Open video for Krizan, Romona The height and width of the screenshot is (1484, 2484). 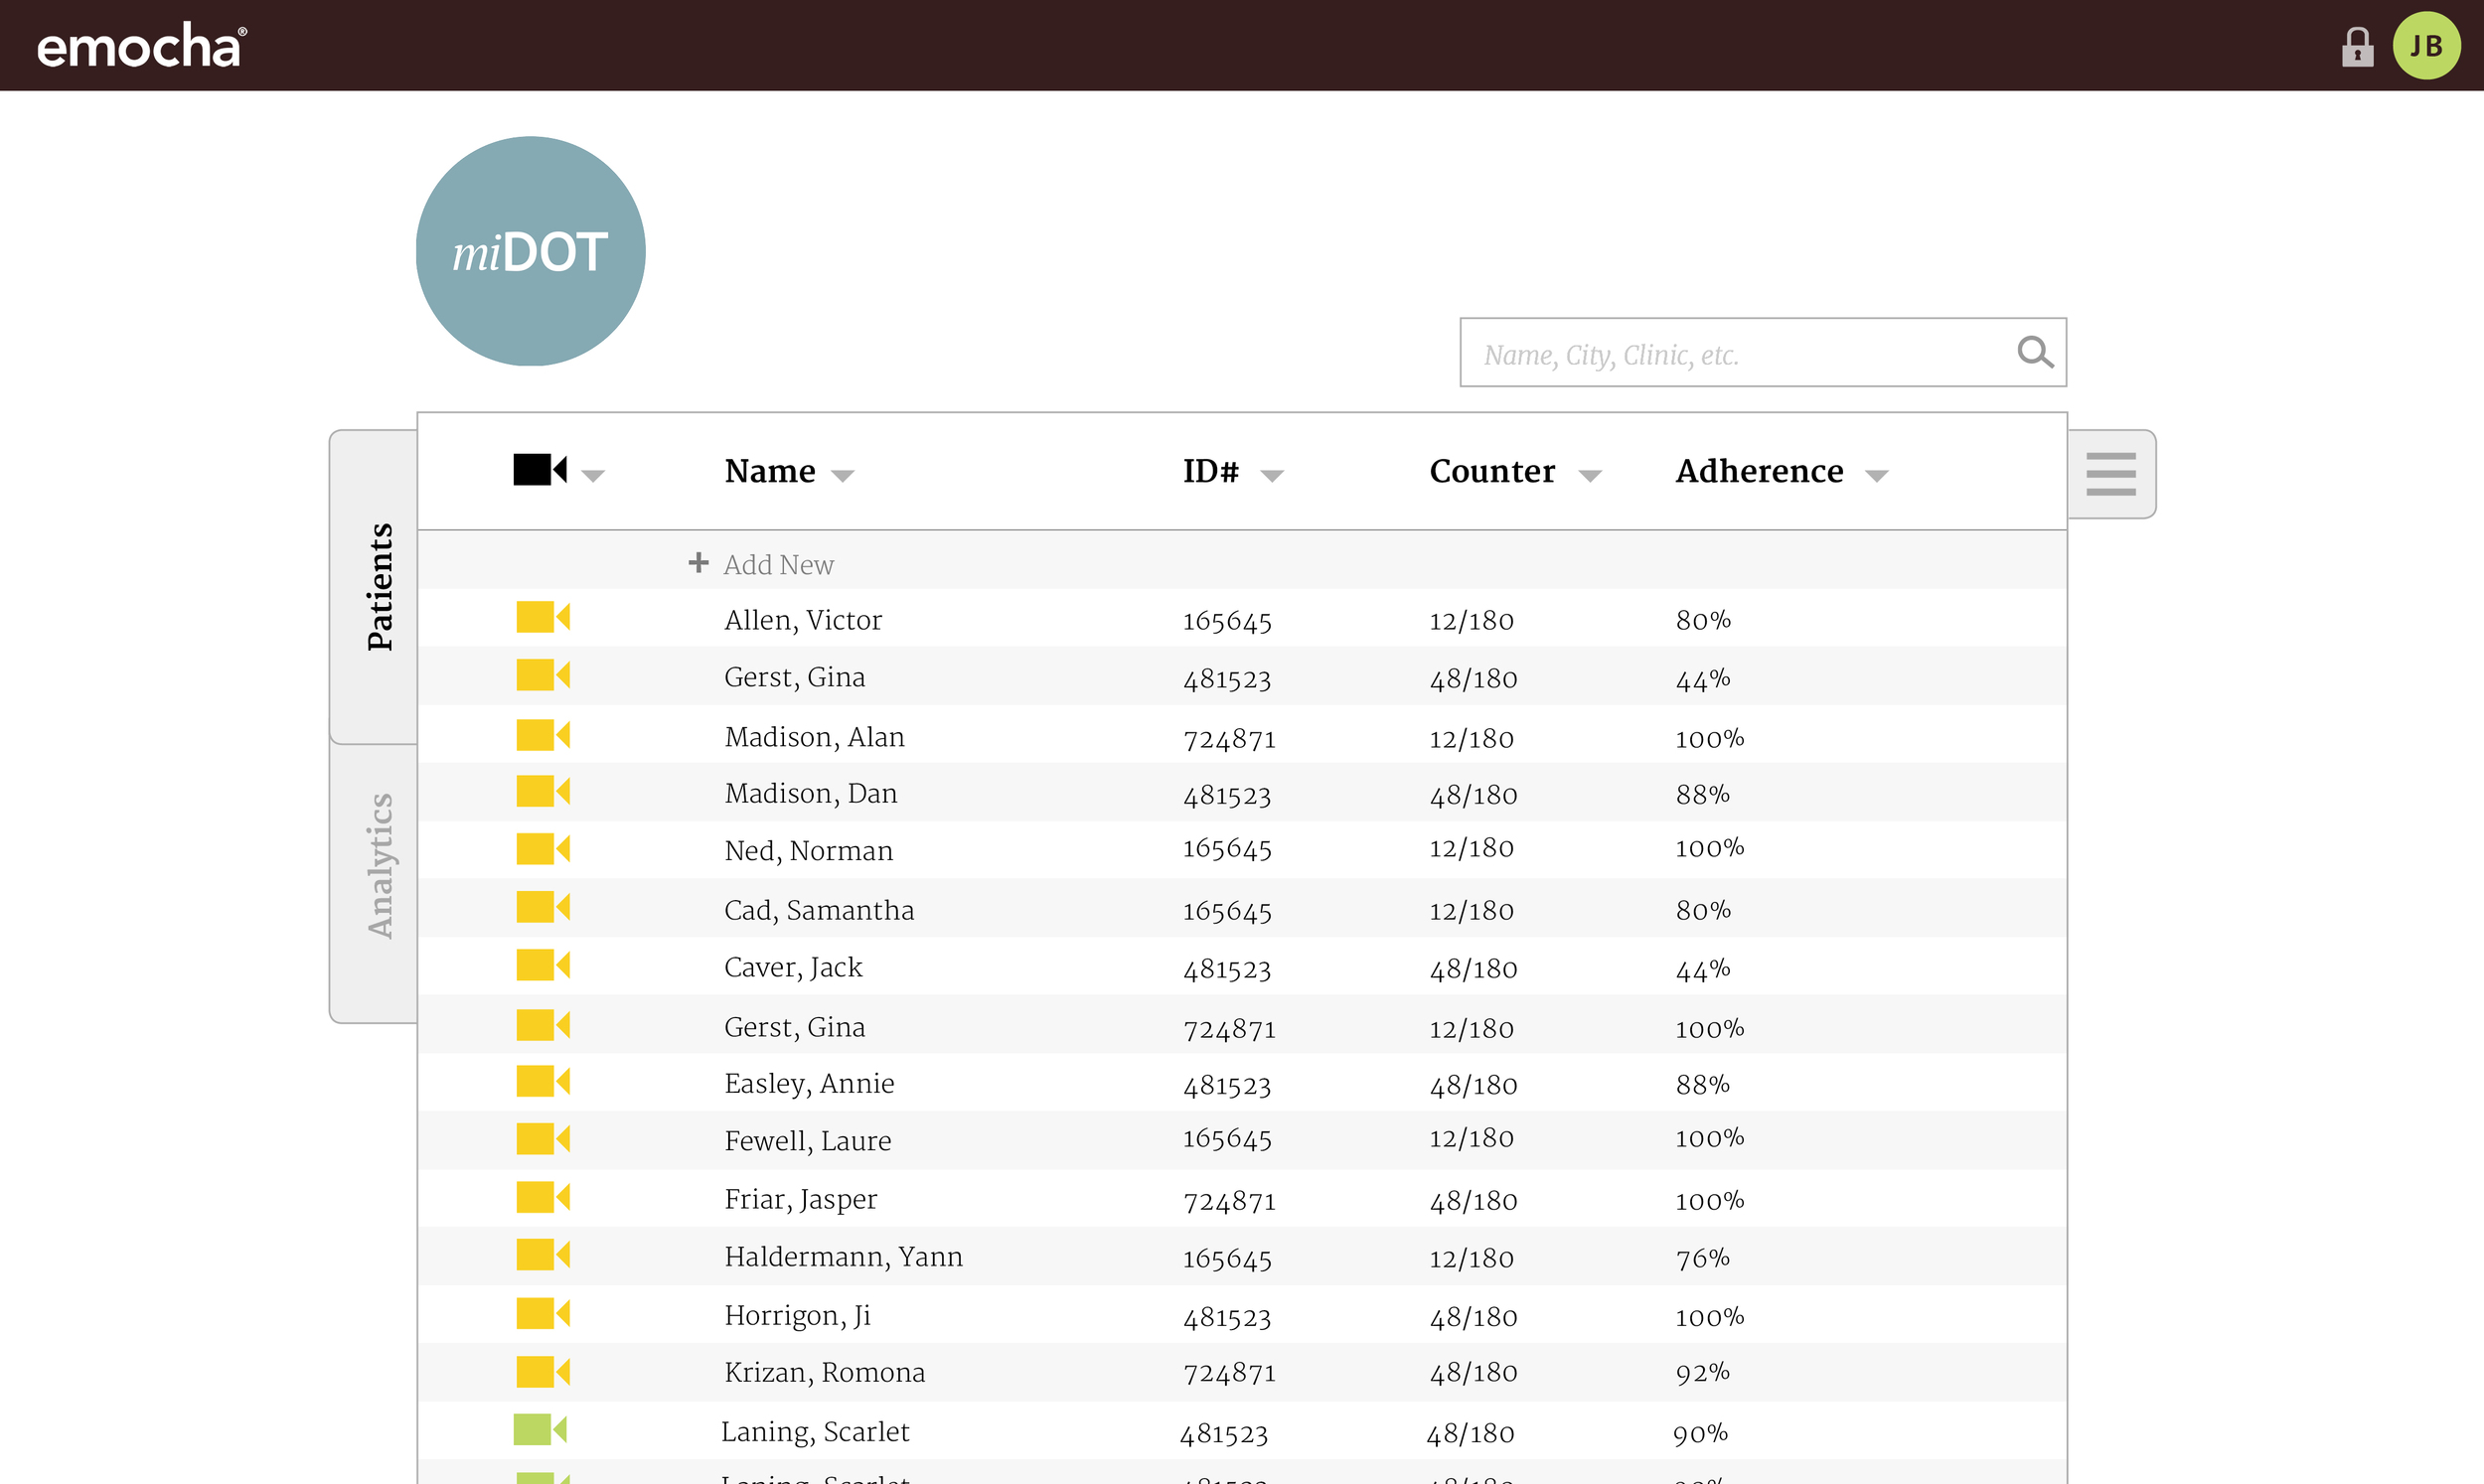pyautogui.click(x=543, y=1371)
